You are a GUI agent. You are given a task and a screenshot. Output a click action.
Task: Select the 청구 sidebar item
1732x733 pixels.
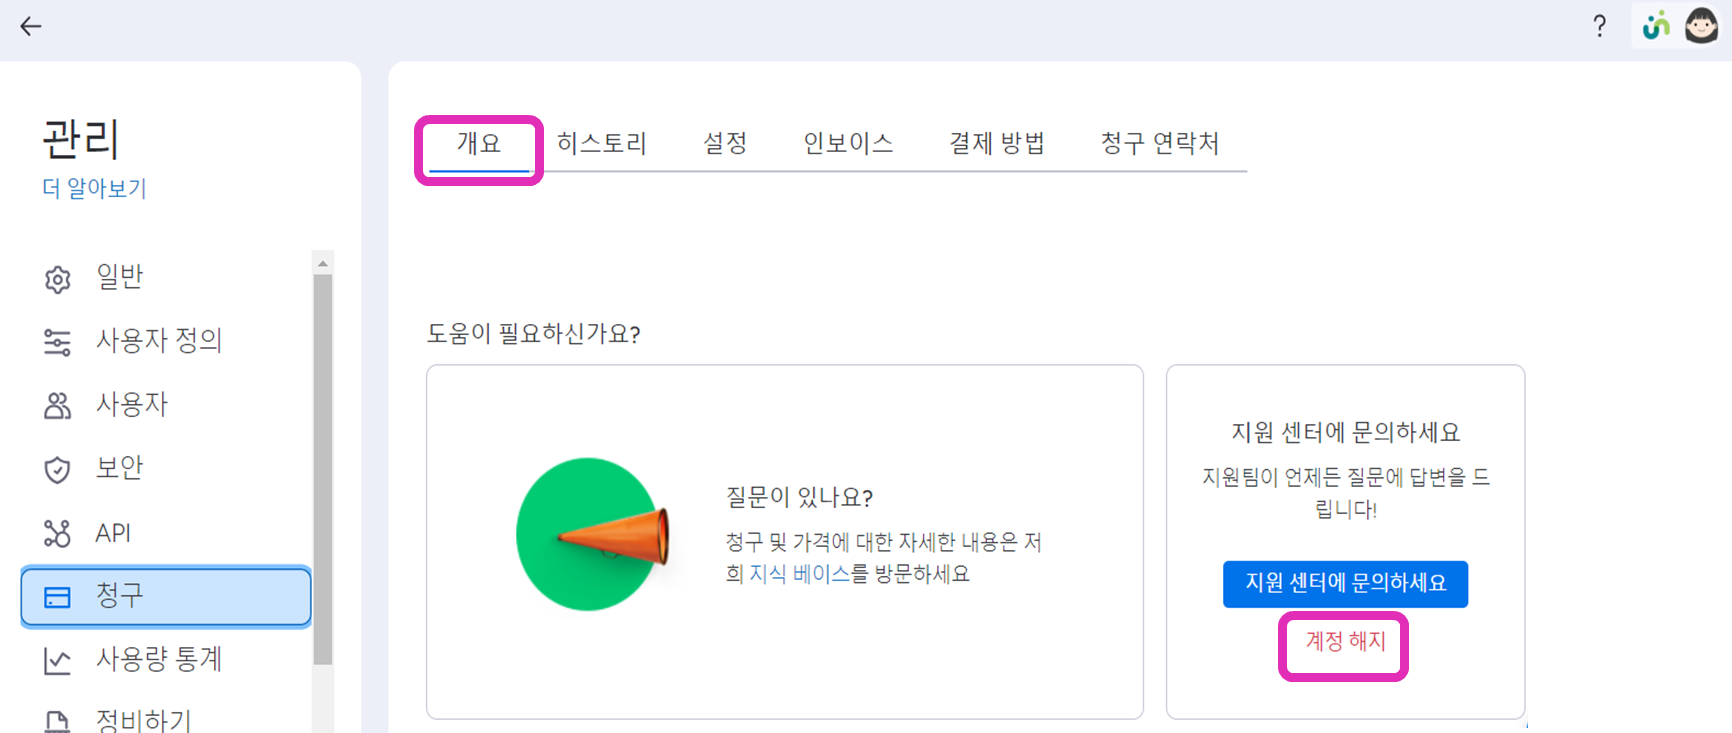click(166, 597)
